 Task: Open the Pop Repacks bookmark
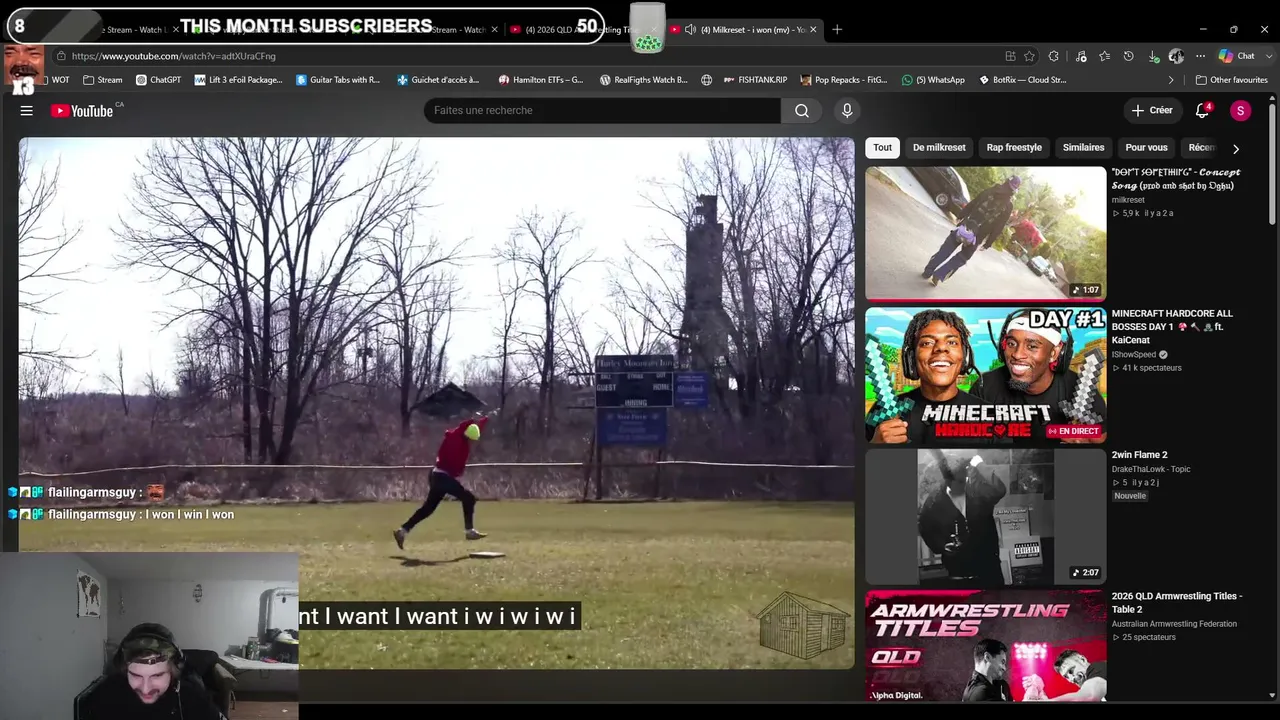[843, 80]
